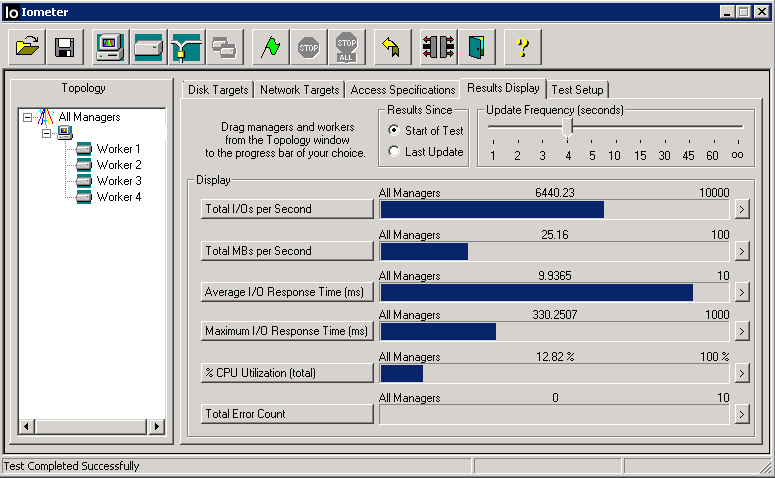Select Worker 2 label in Topology
The height and width of the screenshot is (478, 775).
[119, 165]
